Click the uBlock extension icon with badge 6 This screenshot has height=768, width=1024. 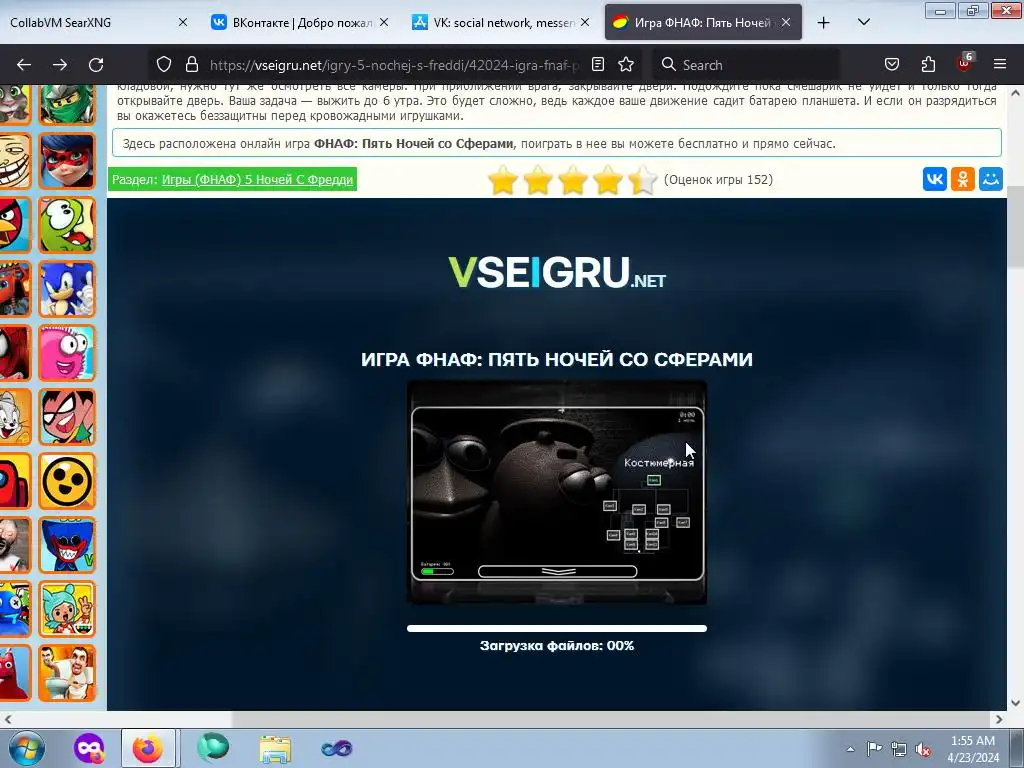tap(965, 63)
